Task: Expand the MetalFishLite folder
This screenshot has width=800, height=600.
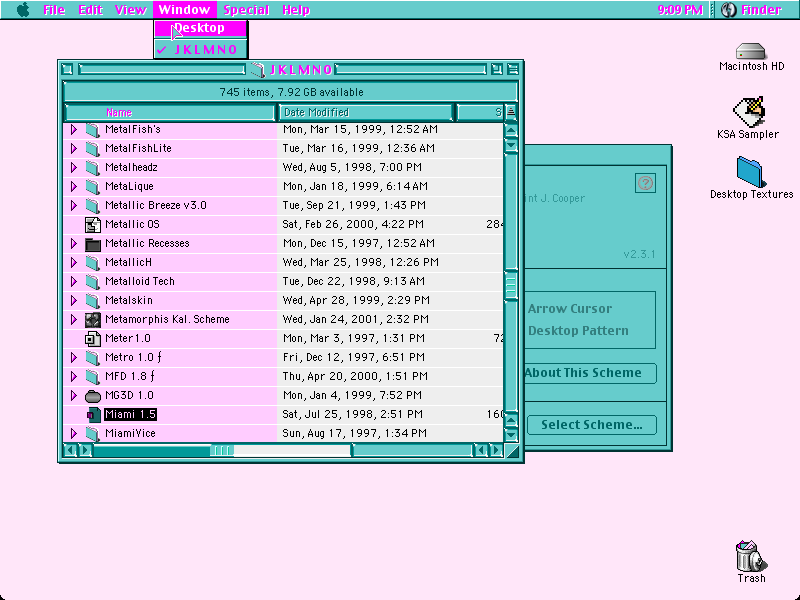Action: [74, 148]
